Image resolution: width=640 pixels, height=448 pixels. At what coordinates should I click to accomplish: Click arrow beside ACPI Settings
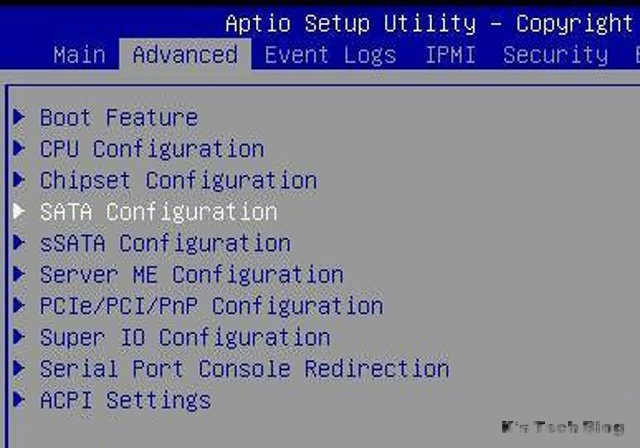tap(19, 400)
